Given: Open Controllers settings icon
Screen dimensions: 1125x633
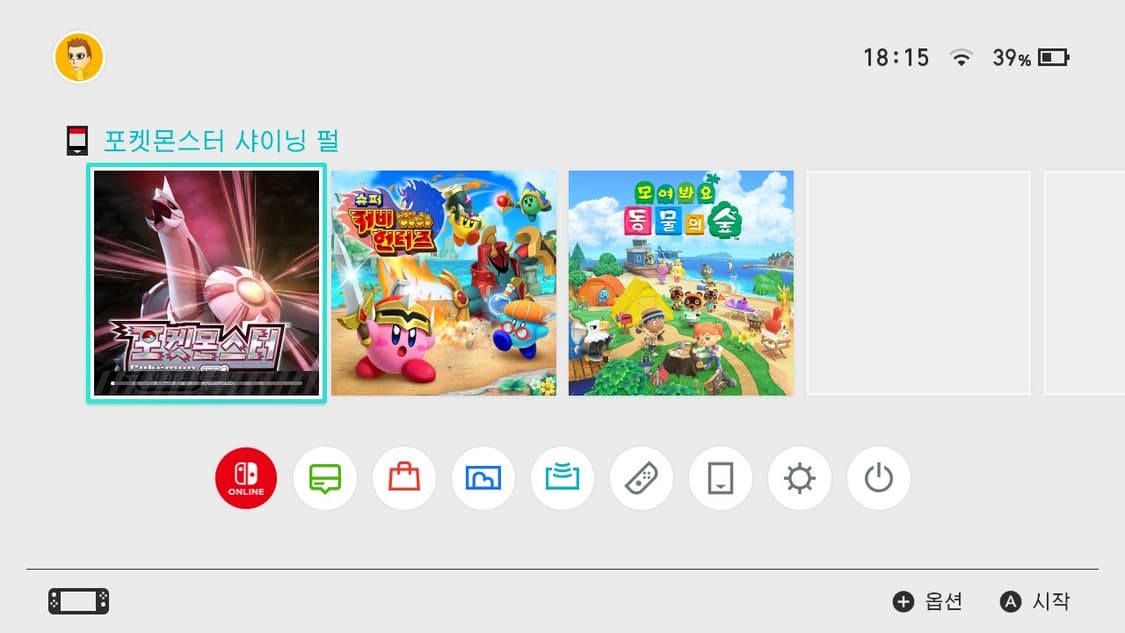Looking at the screenshot, I should pyautogui.click(x=641, y=478).
